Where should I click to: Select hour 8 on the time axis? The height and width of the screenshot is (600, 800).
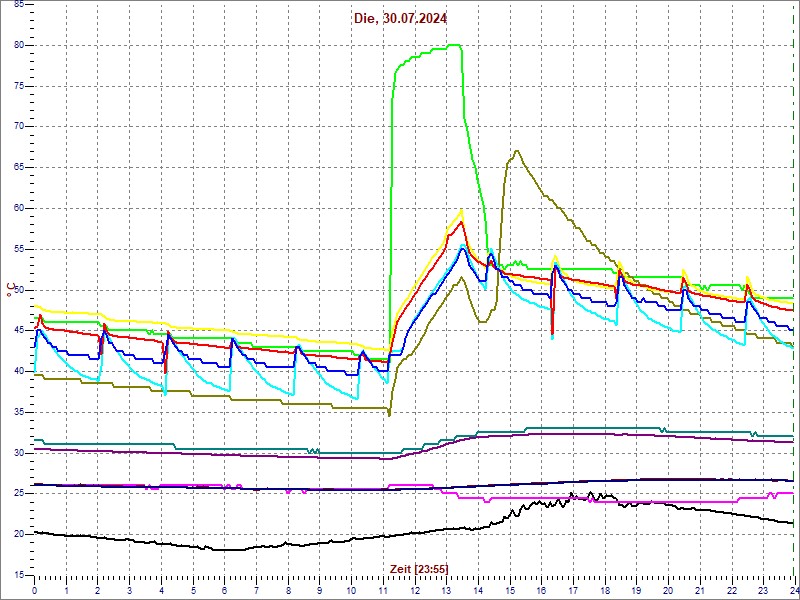[288, 590]
